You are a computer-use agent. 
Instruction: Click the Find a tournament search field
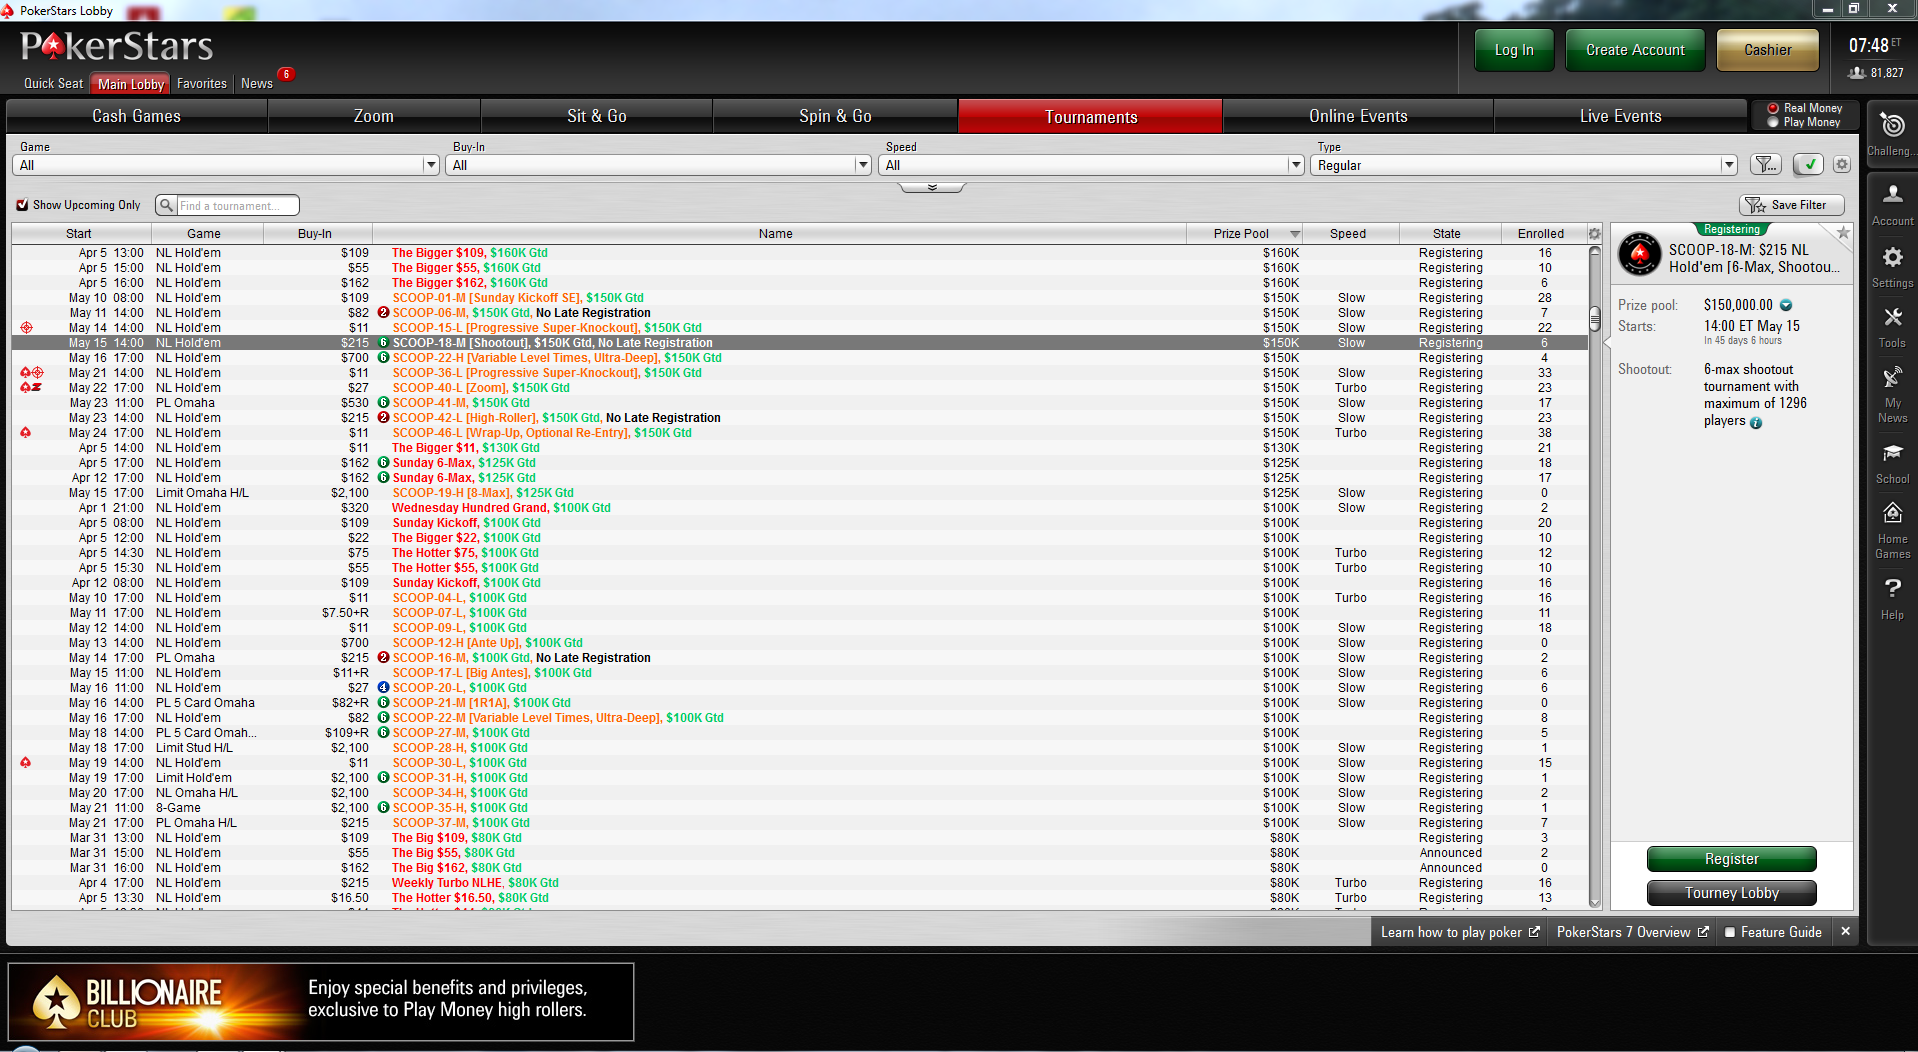[237, 205]
